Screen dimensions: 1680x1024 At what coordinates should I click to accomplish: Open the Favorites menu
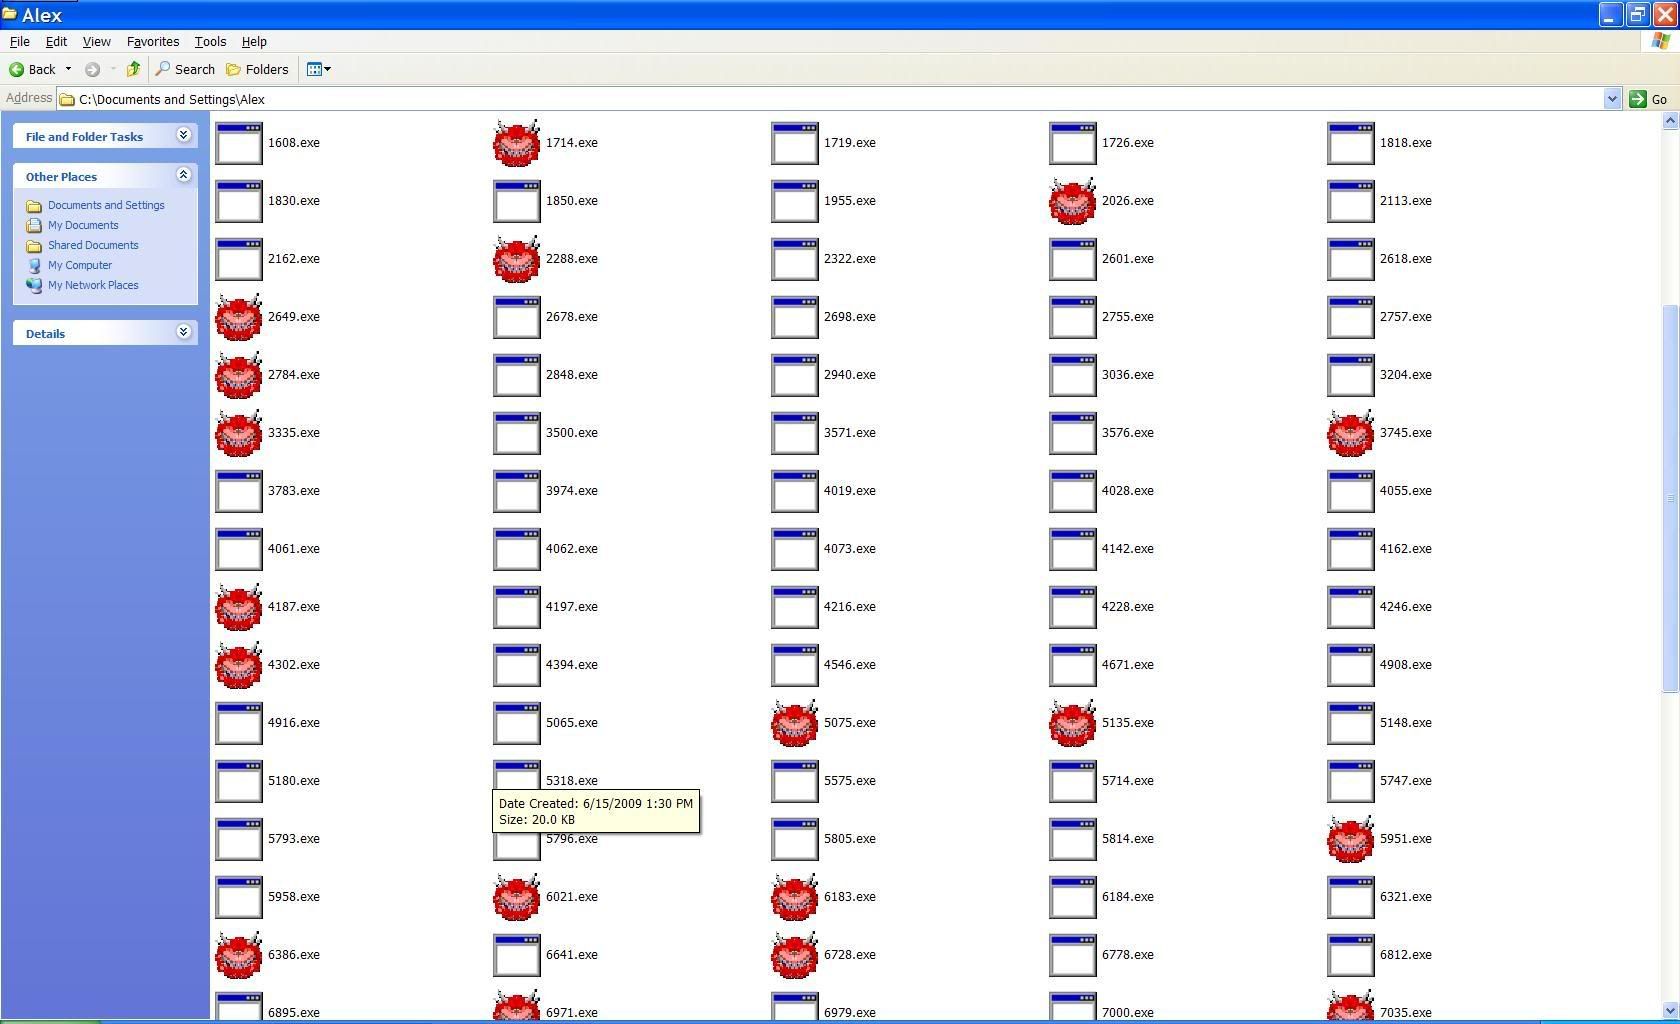click(152, 42)
